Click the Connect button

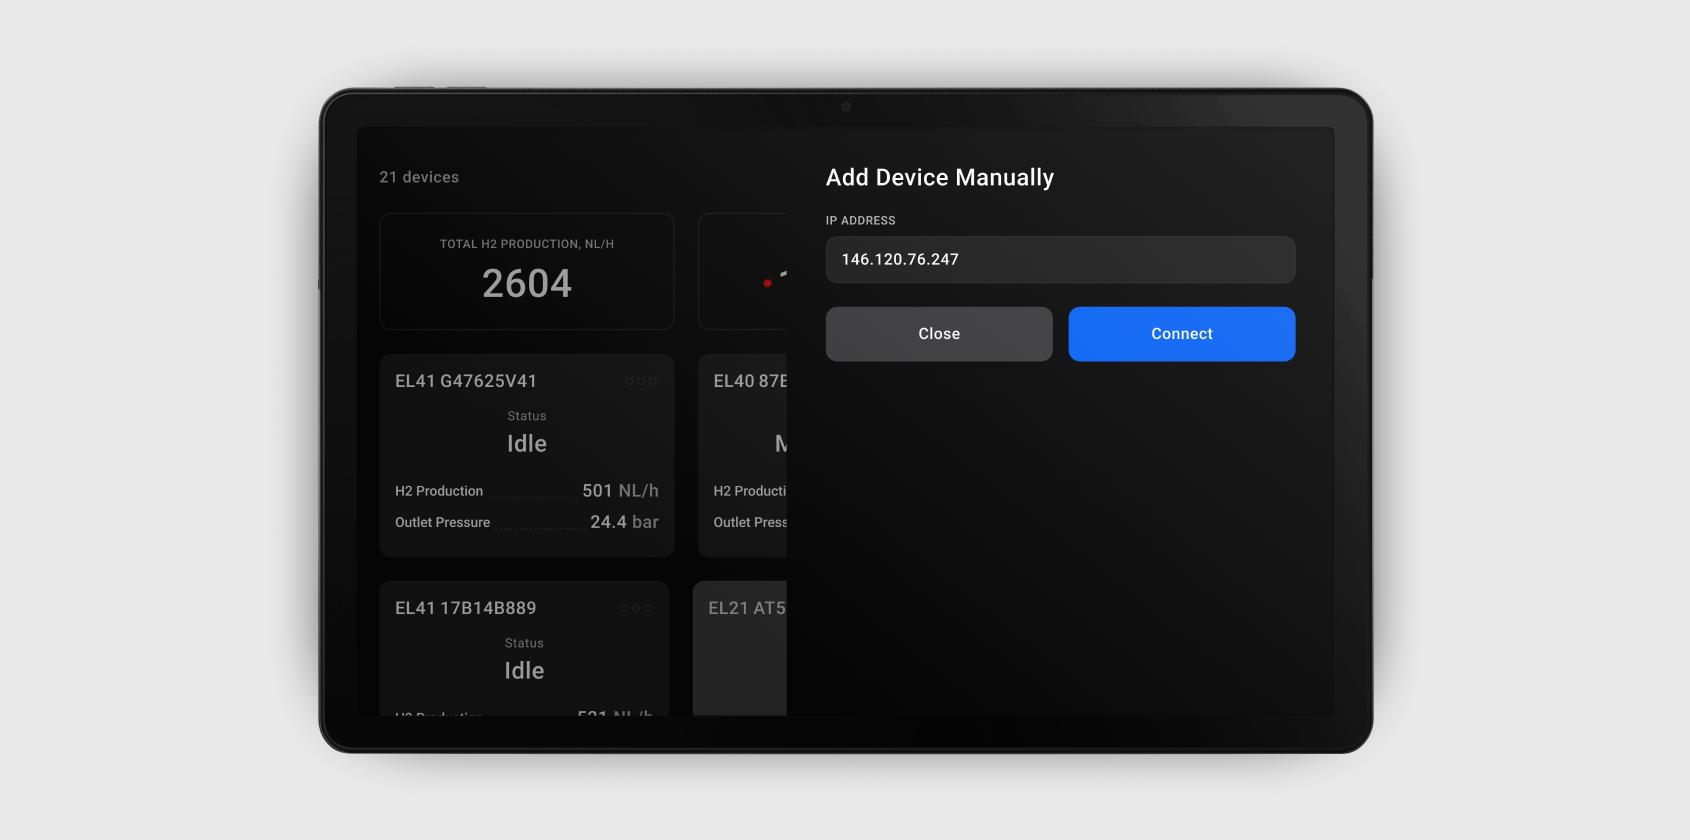1181,334
